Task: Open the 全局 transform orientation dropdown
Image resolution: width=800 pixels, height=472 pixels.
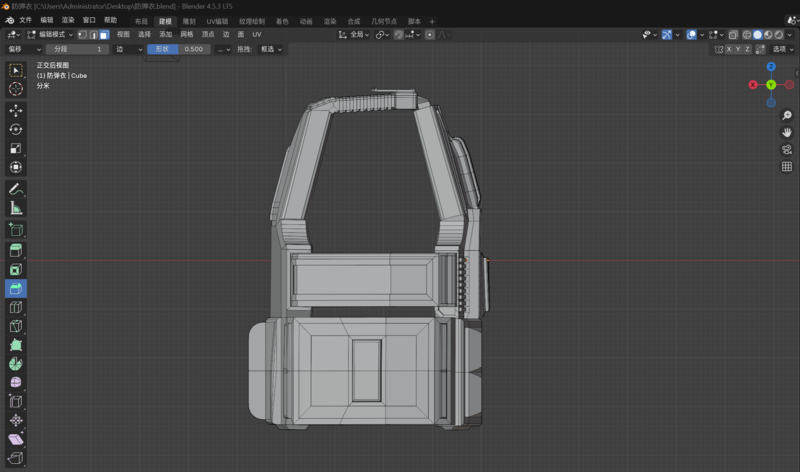Action: [x=355, y=35]
